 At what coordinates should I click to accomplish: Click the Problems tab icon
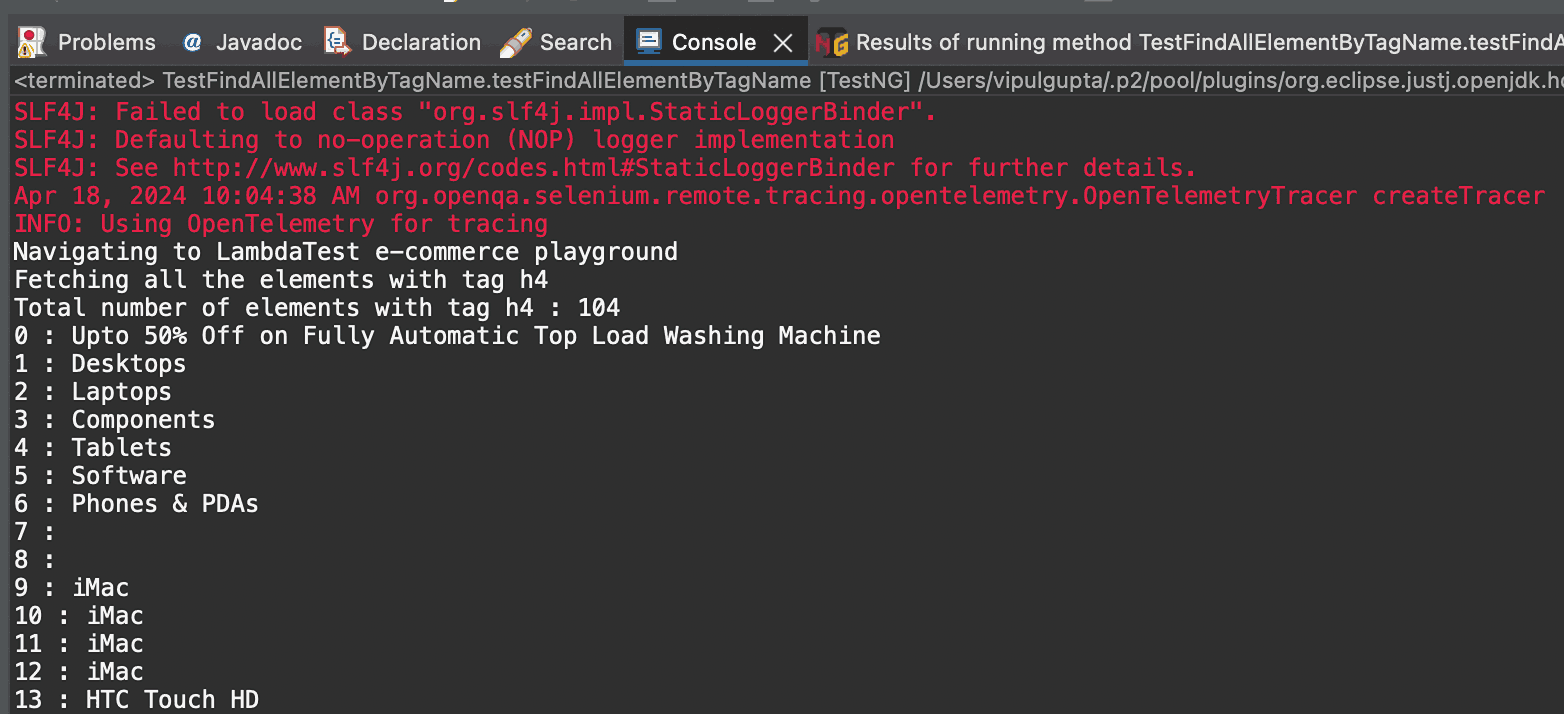coord(33,42)
